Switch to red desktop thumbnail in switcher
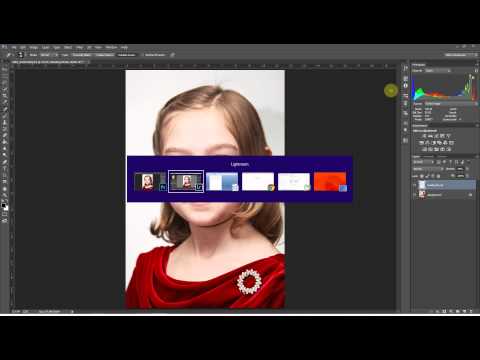This screenshot has width=480, height=360. click(330, 182)
